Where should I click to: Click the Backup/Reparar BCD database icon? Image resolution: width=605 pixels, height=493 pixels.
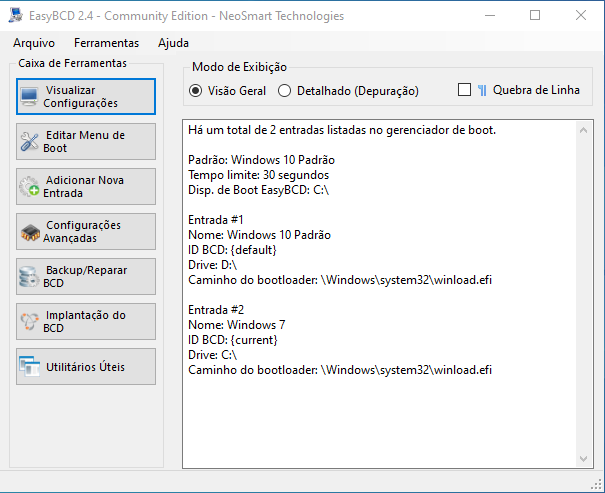29,277
